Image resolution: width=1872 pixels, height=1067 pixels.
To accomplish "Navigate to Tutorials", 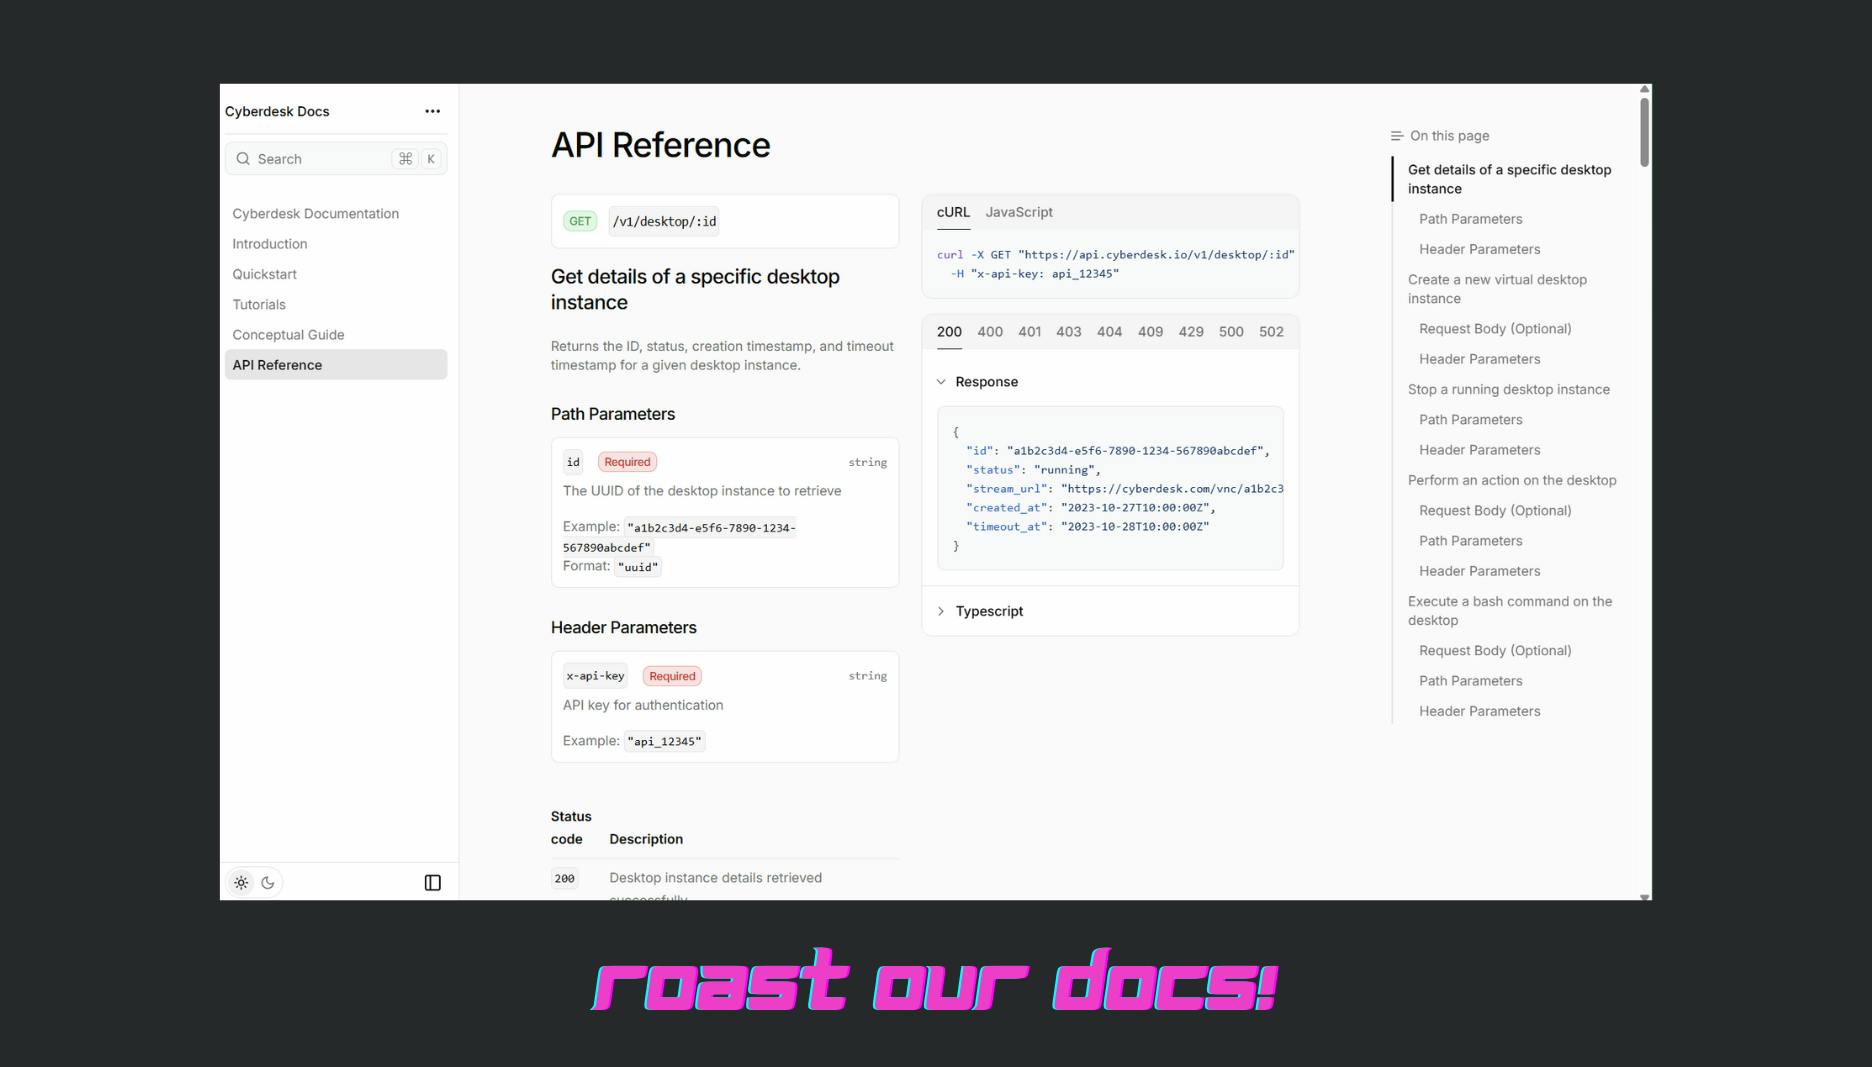I will pyautogui.click(x=259, y=305).
